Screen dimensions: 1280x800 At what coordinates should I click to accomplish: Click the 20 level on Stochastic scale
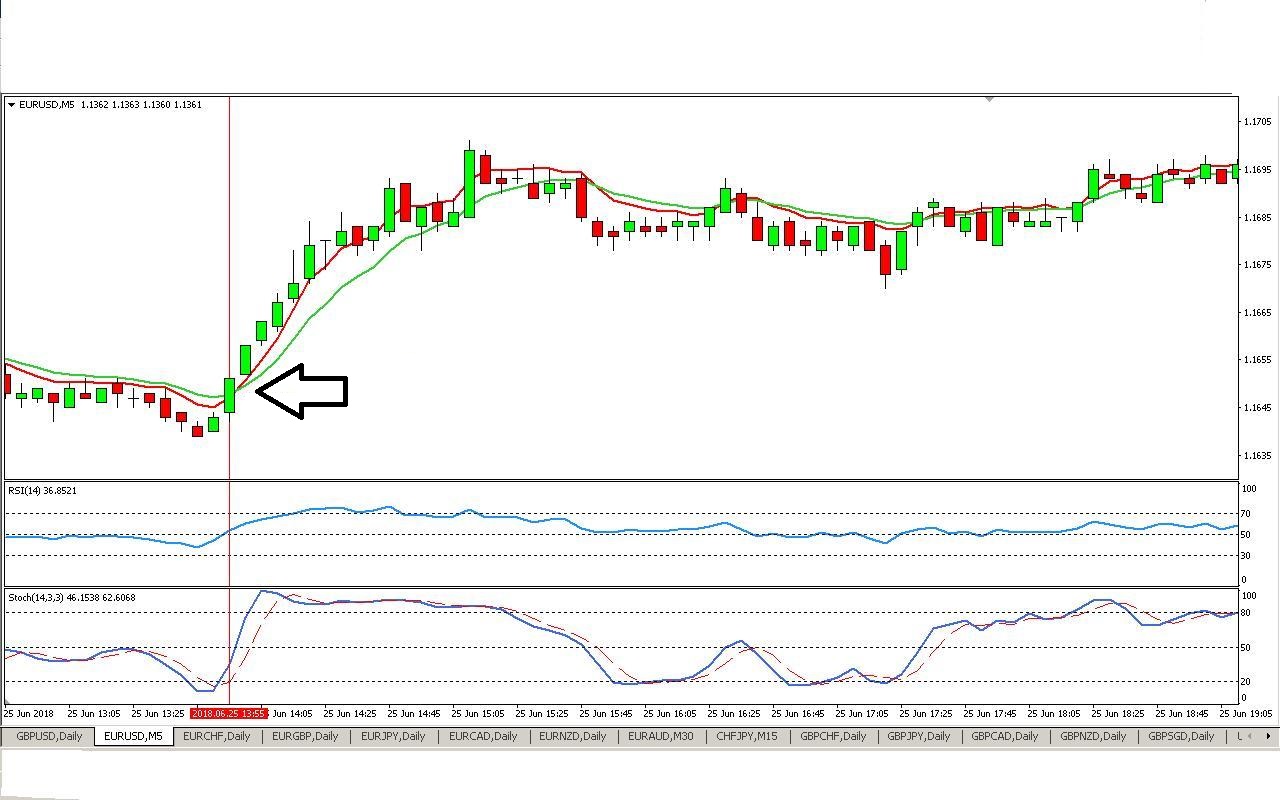click(x=1247, y=681)
